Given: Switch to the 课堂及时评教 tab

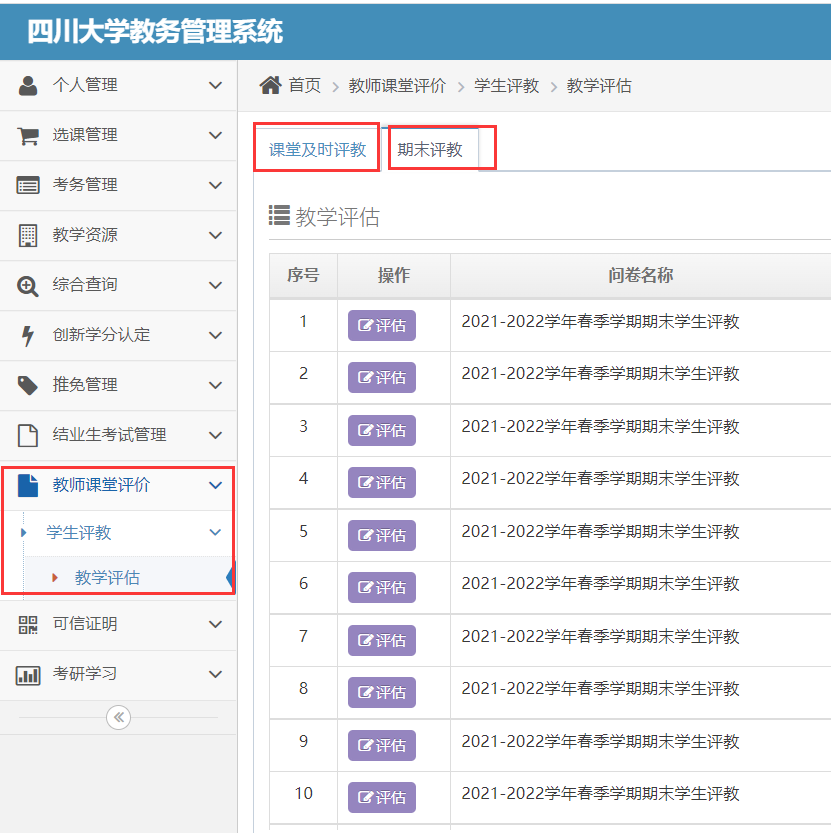Looking at the screenshot, I should pos(317,150).
